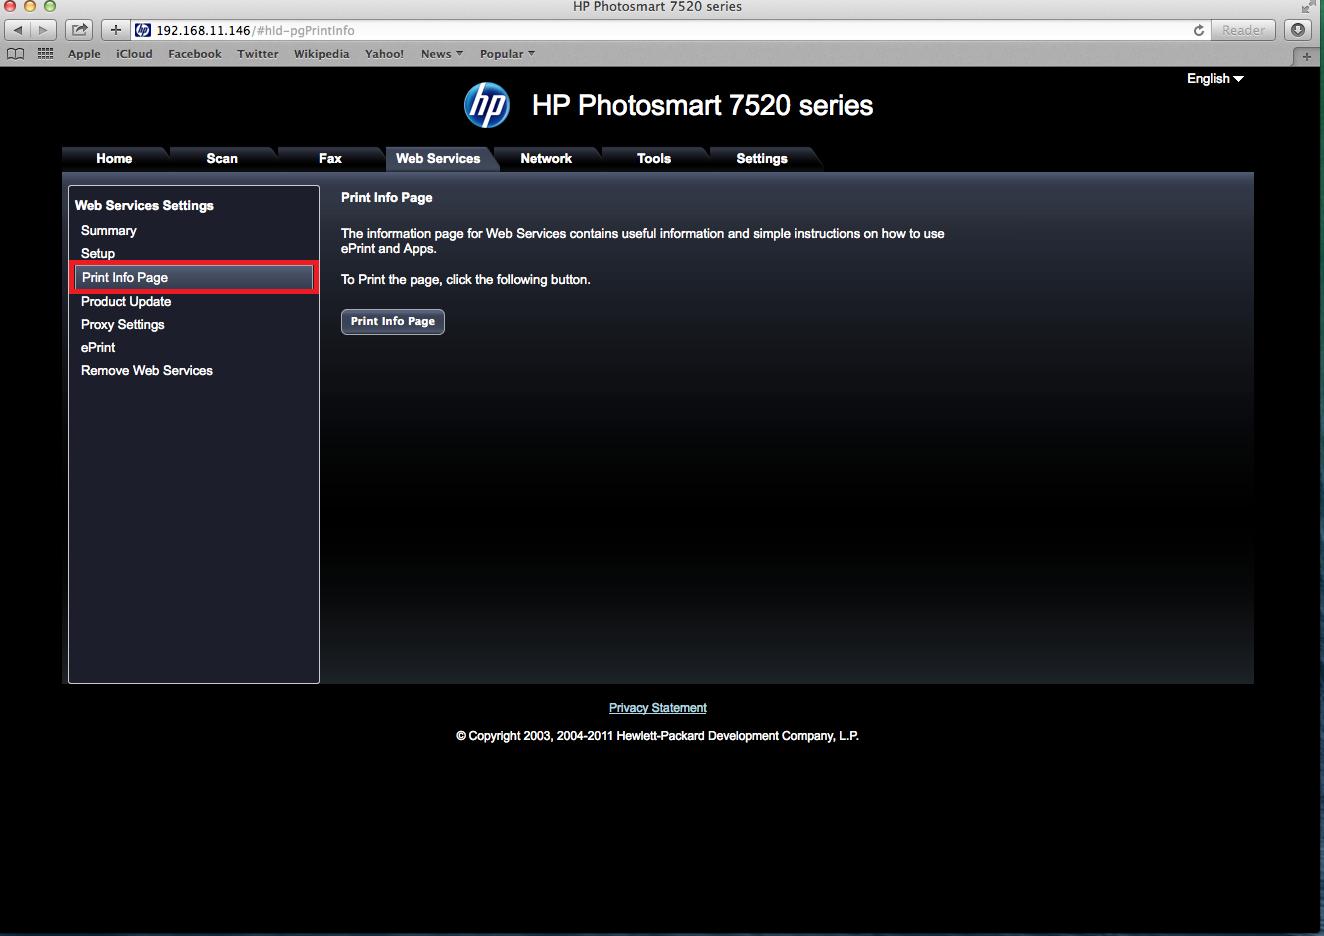
Task: Open Setup in the sidebar
Action: [x=98, y=253]
